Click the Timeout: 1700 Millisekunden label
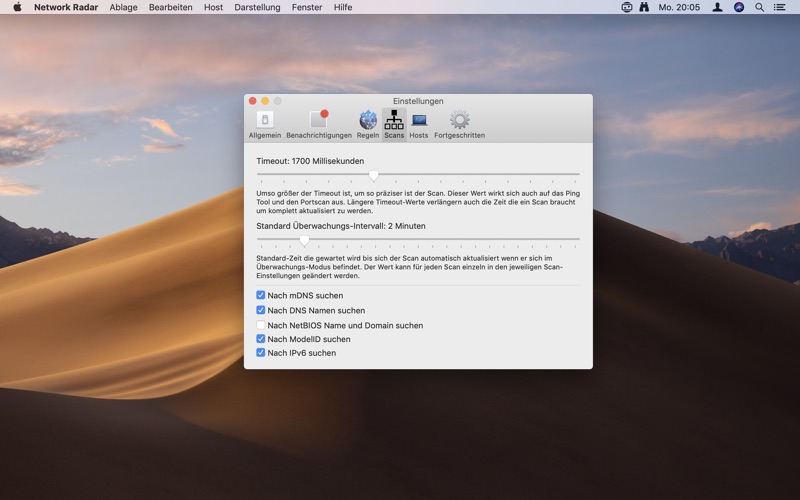The width and height of the screenshot is (800, 500). 310,161
